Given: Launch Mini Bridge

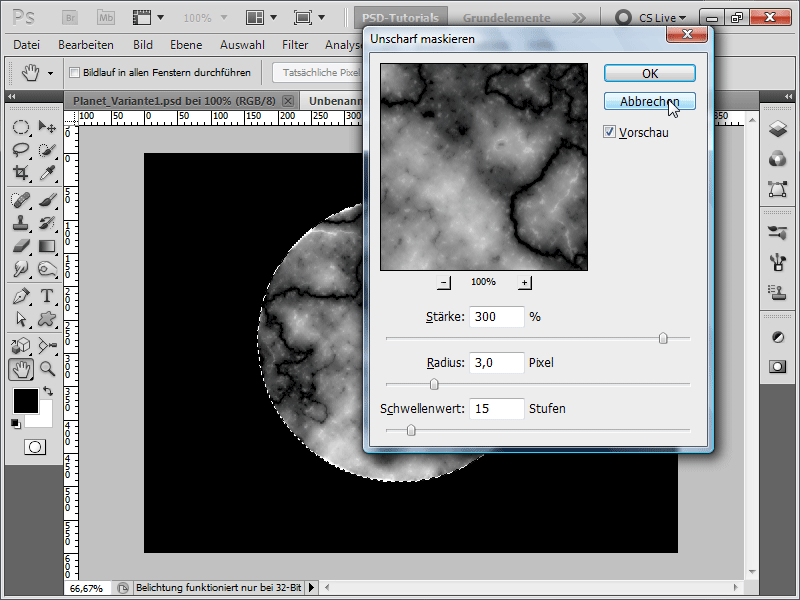Looking at the screenshot, I should coord(106,17).
